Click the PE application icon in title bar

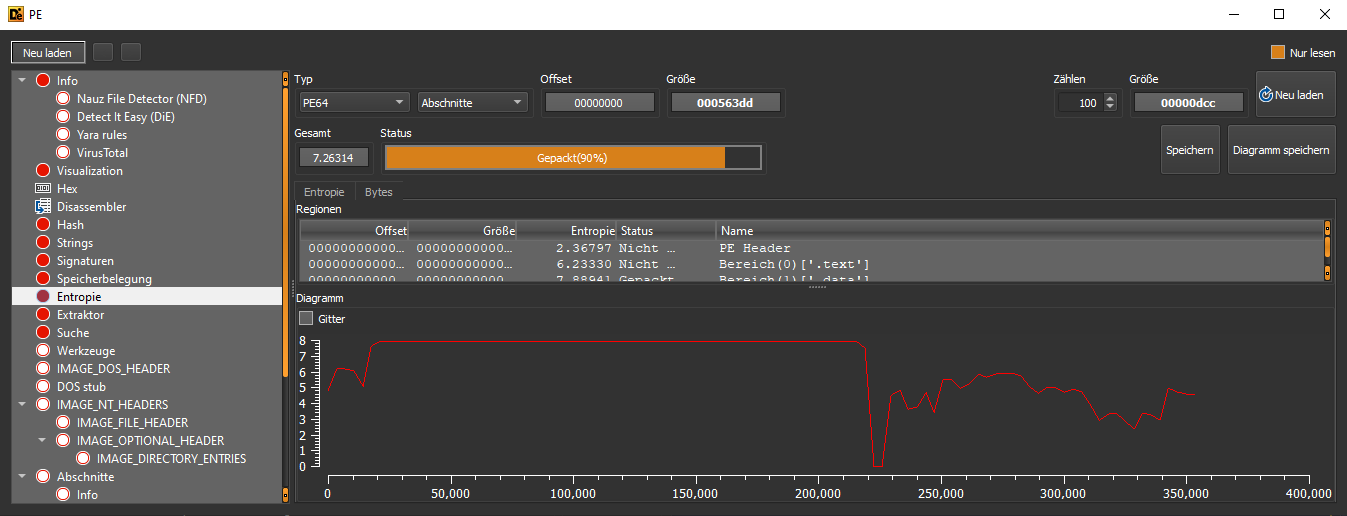(17, 14)
